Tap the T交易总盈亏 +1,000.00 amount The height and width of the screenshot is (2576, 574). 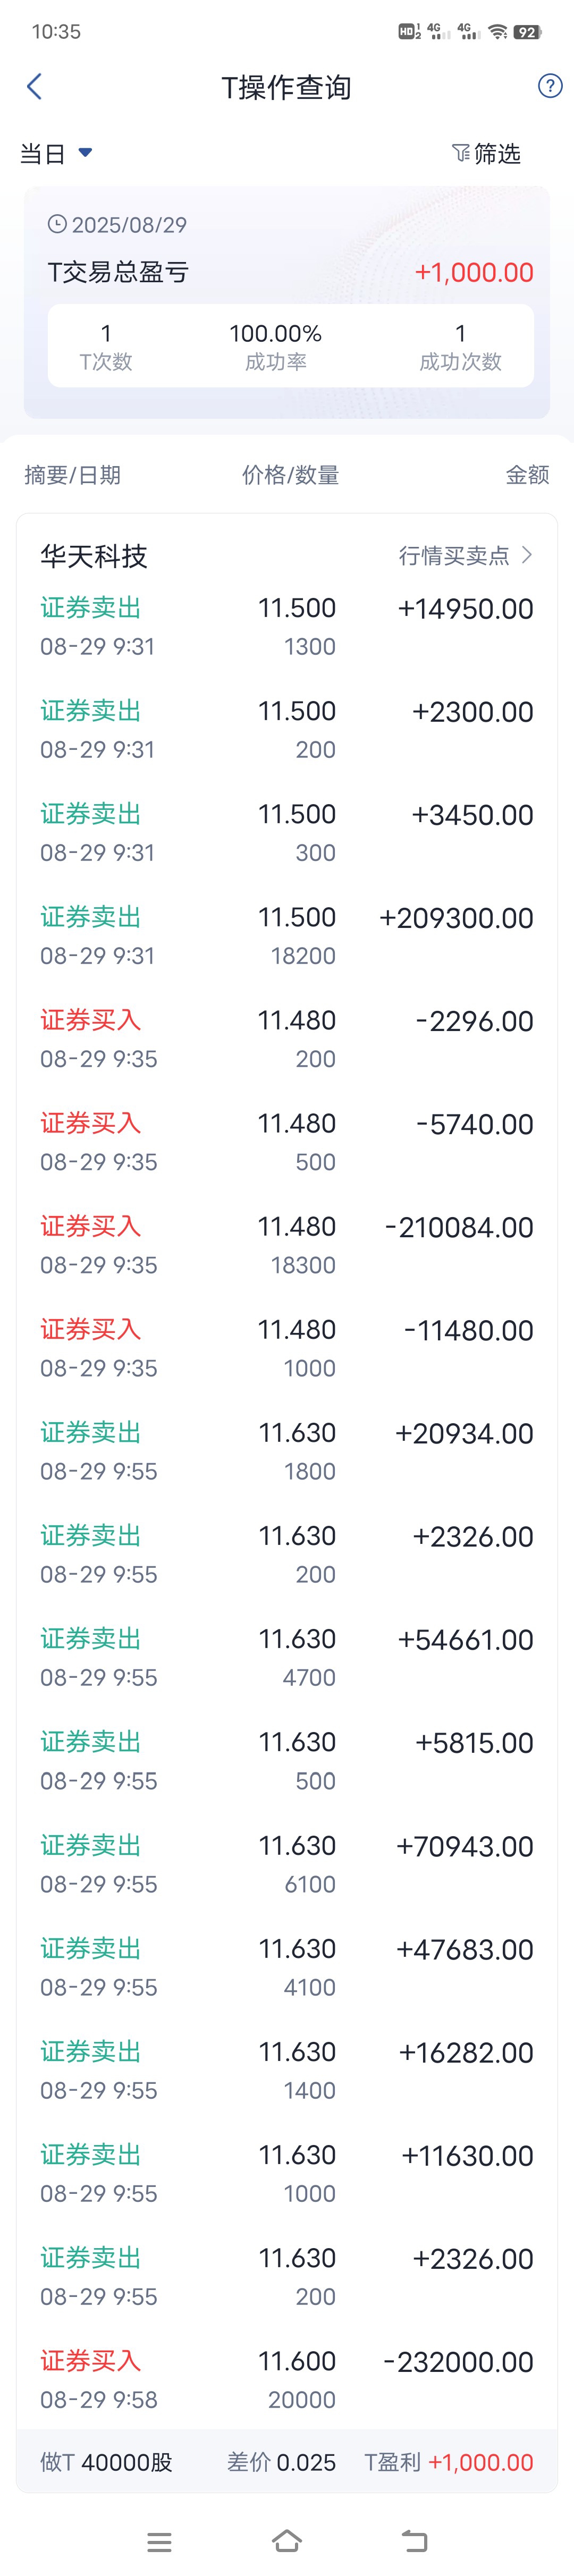pyautogui.click(x=474, y=272)
